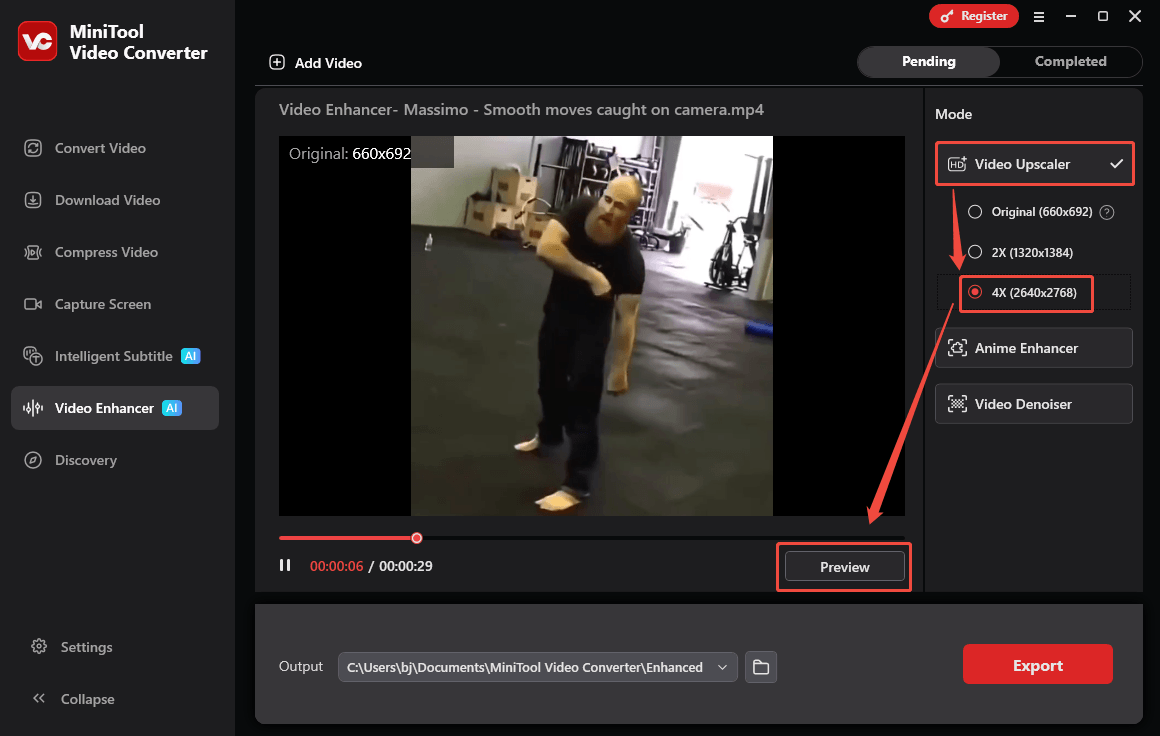Click the MiniTool Video Converter logo

click(37, 41)
